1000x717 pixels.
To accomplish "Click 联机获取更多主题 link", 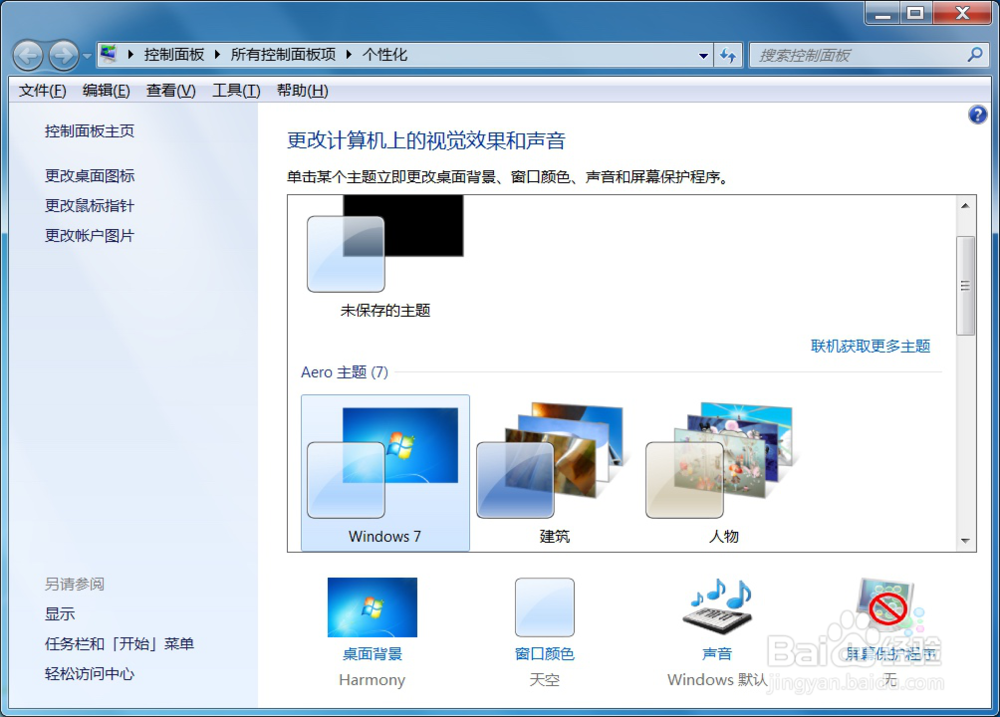I will coord(870,346).
